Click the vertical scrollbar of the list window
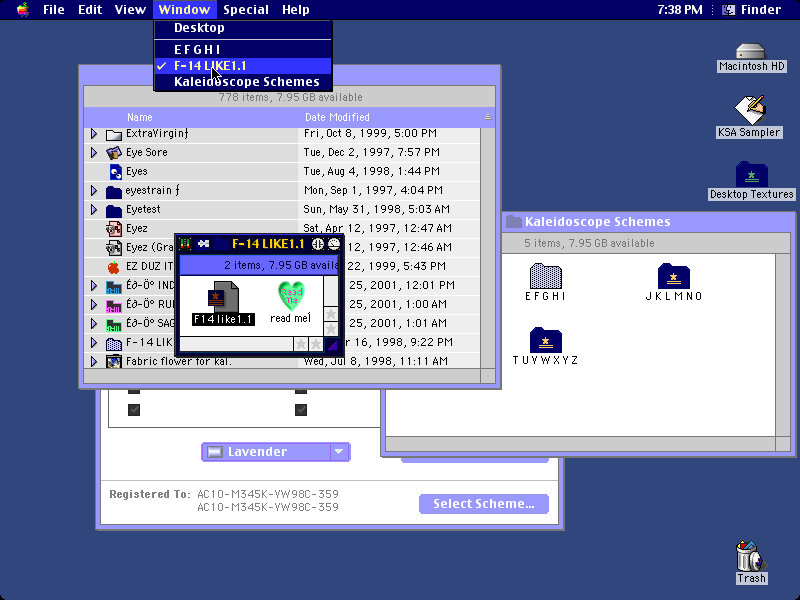Image resolution: width=800 pixels, height=600 pixels. click(x=488, y=248)
